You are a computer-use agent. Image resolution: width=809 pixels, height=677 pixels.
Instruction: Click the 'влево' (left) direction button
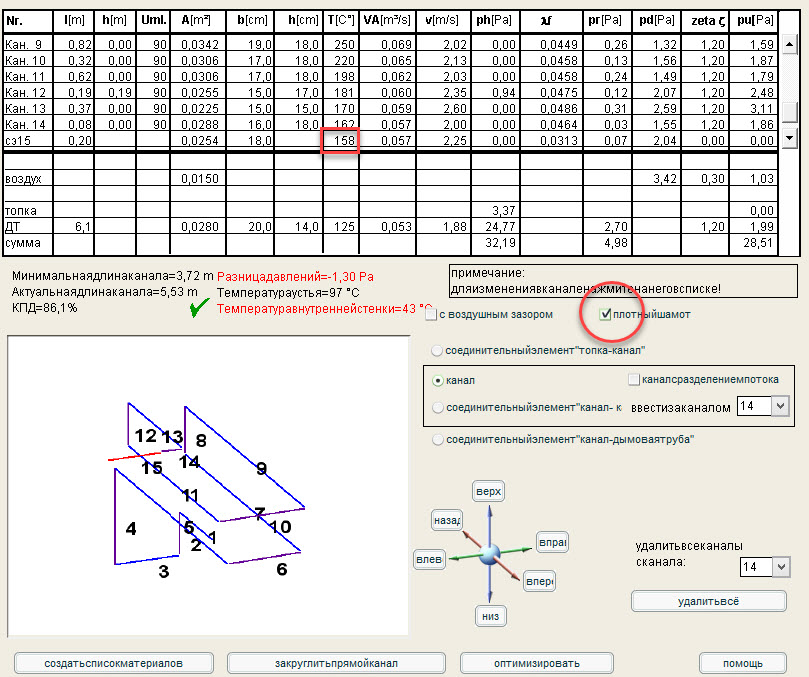[x=428, y=560]
